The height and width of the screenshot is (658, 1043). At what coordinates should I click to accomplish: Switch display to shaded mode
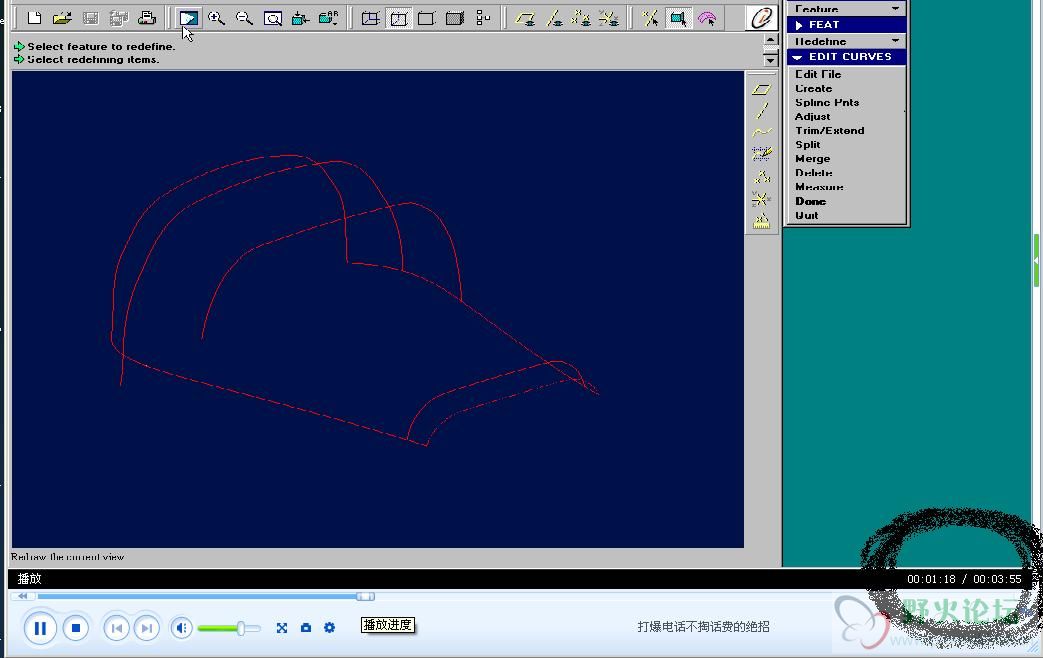coord(455,19)
